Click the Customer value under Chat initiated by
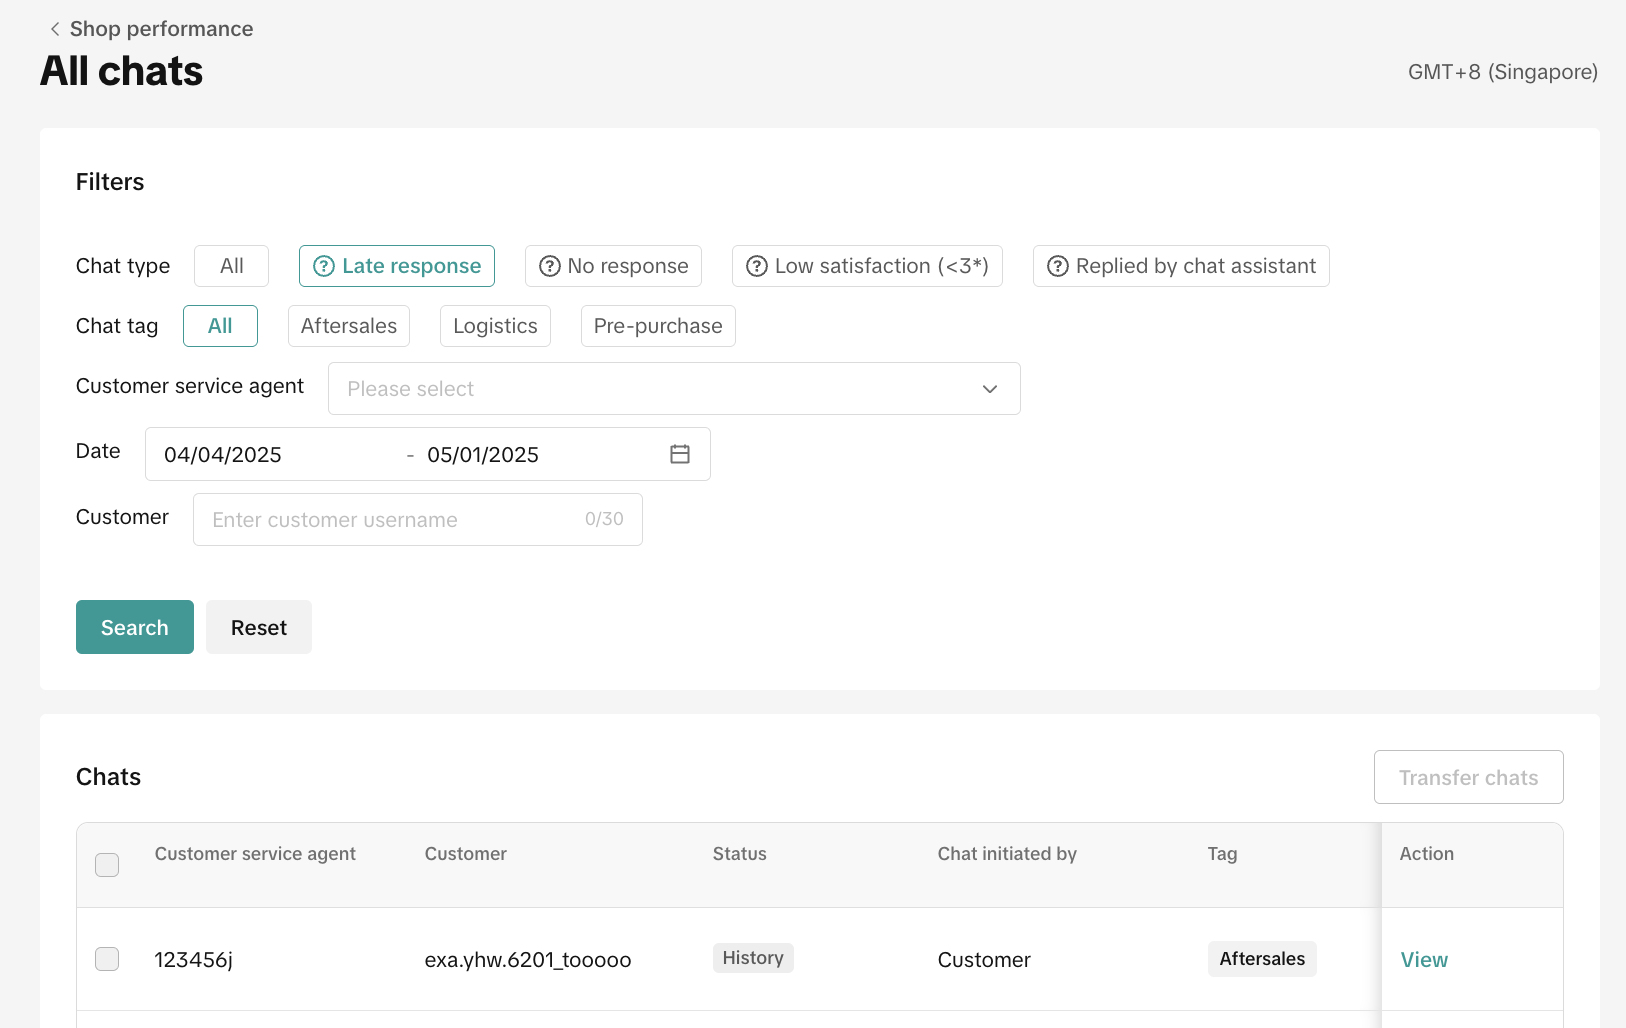1626x1028 pixels. [984, 960]
